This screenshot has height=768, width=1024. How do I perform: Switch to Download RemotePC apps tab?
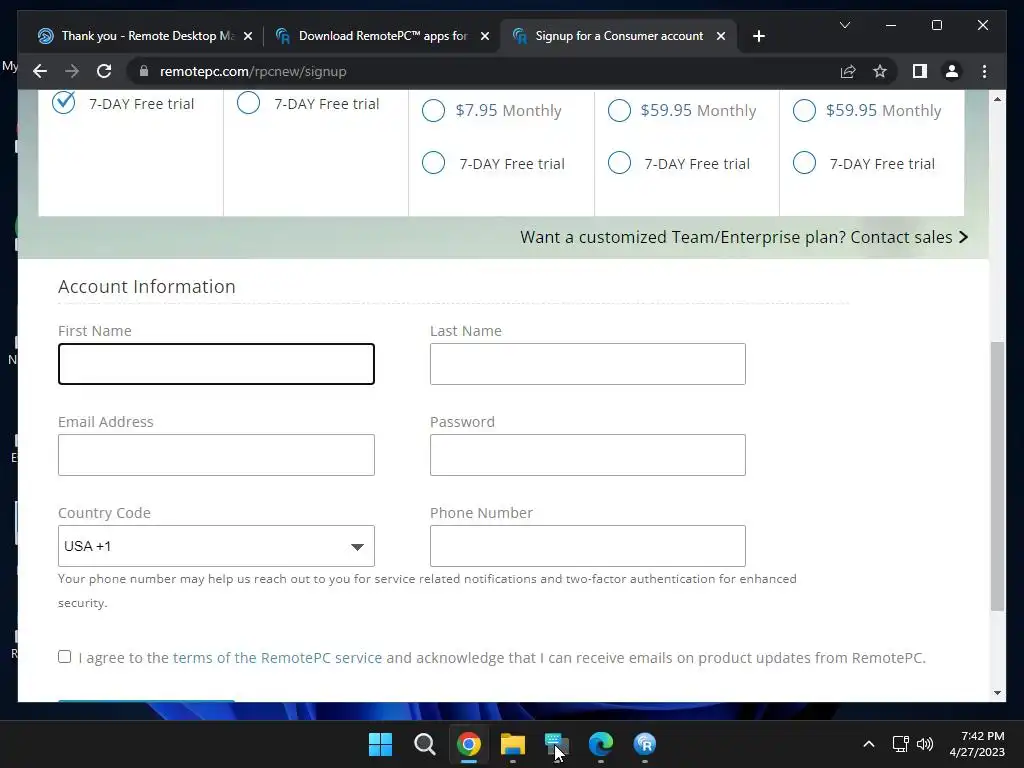(381, 36)
